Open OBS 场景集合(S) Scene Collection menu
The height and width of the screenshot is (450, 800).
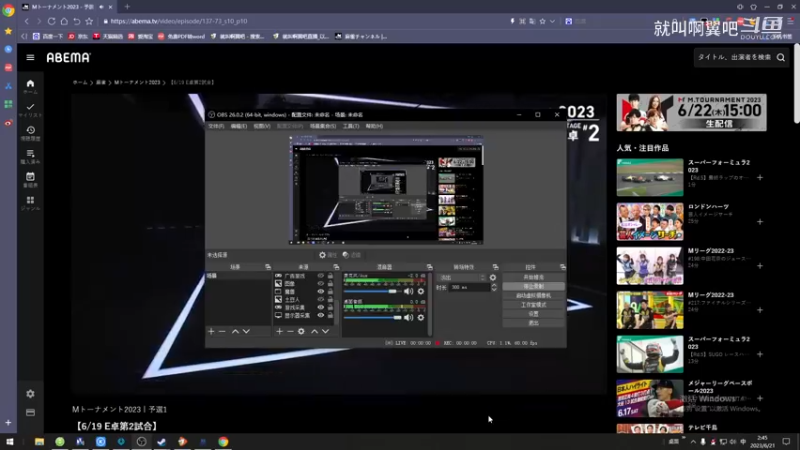[323, 126]
